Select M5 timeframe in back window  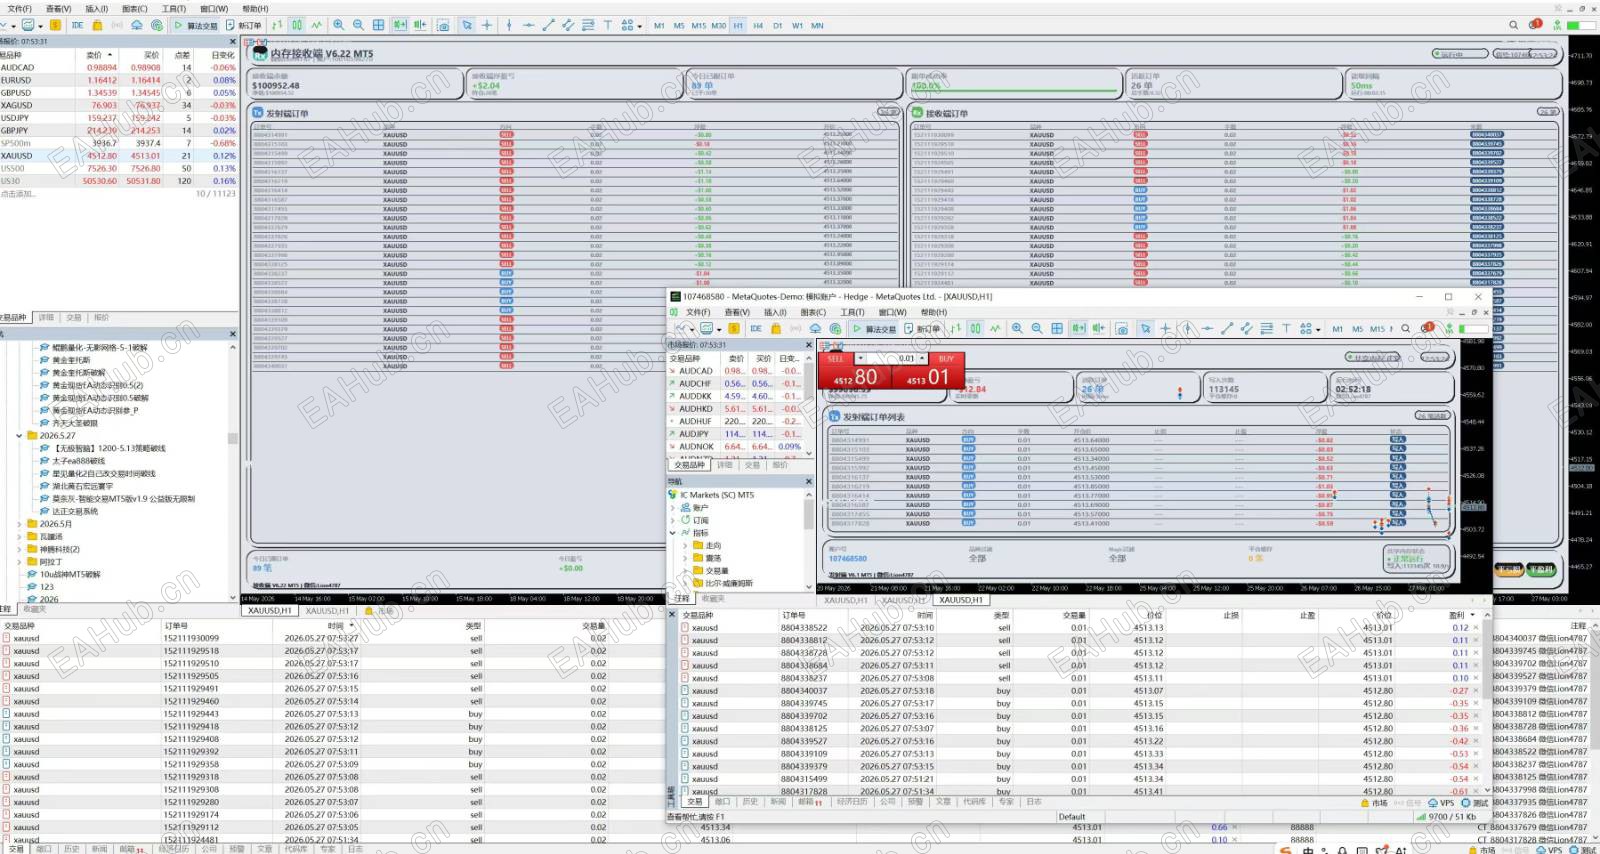(679, 25)
